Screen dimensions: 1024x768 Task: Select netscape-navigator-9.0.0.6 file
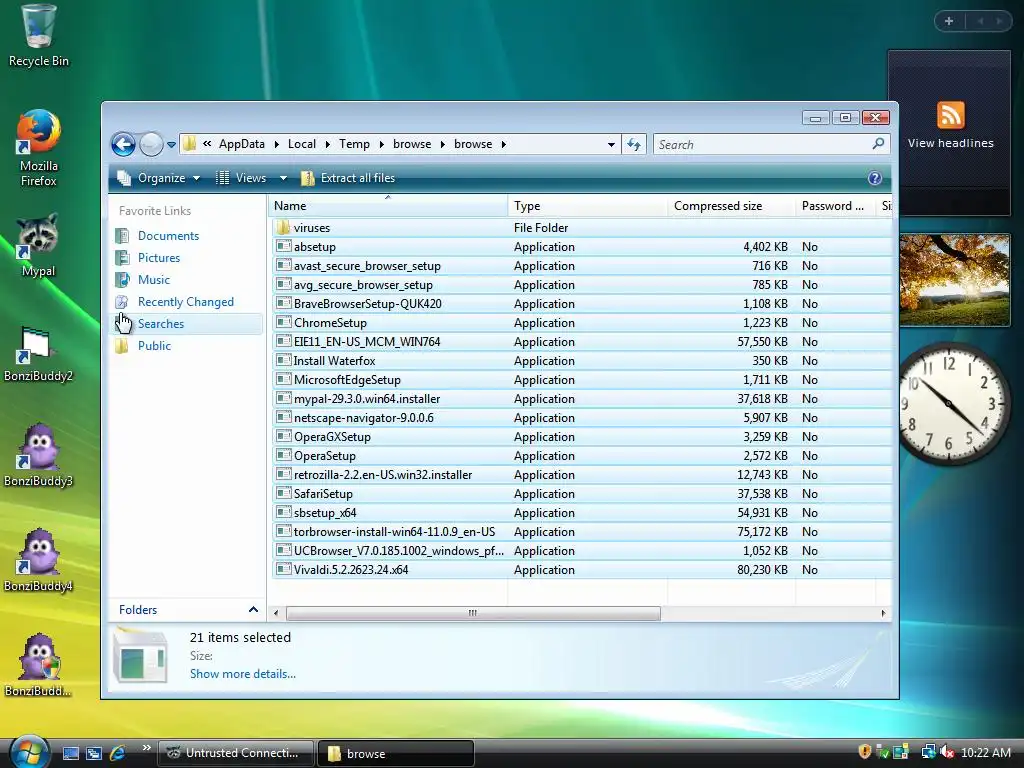[581, 417]
